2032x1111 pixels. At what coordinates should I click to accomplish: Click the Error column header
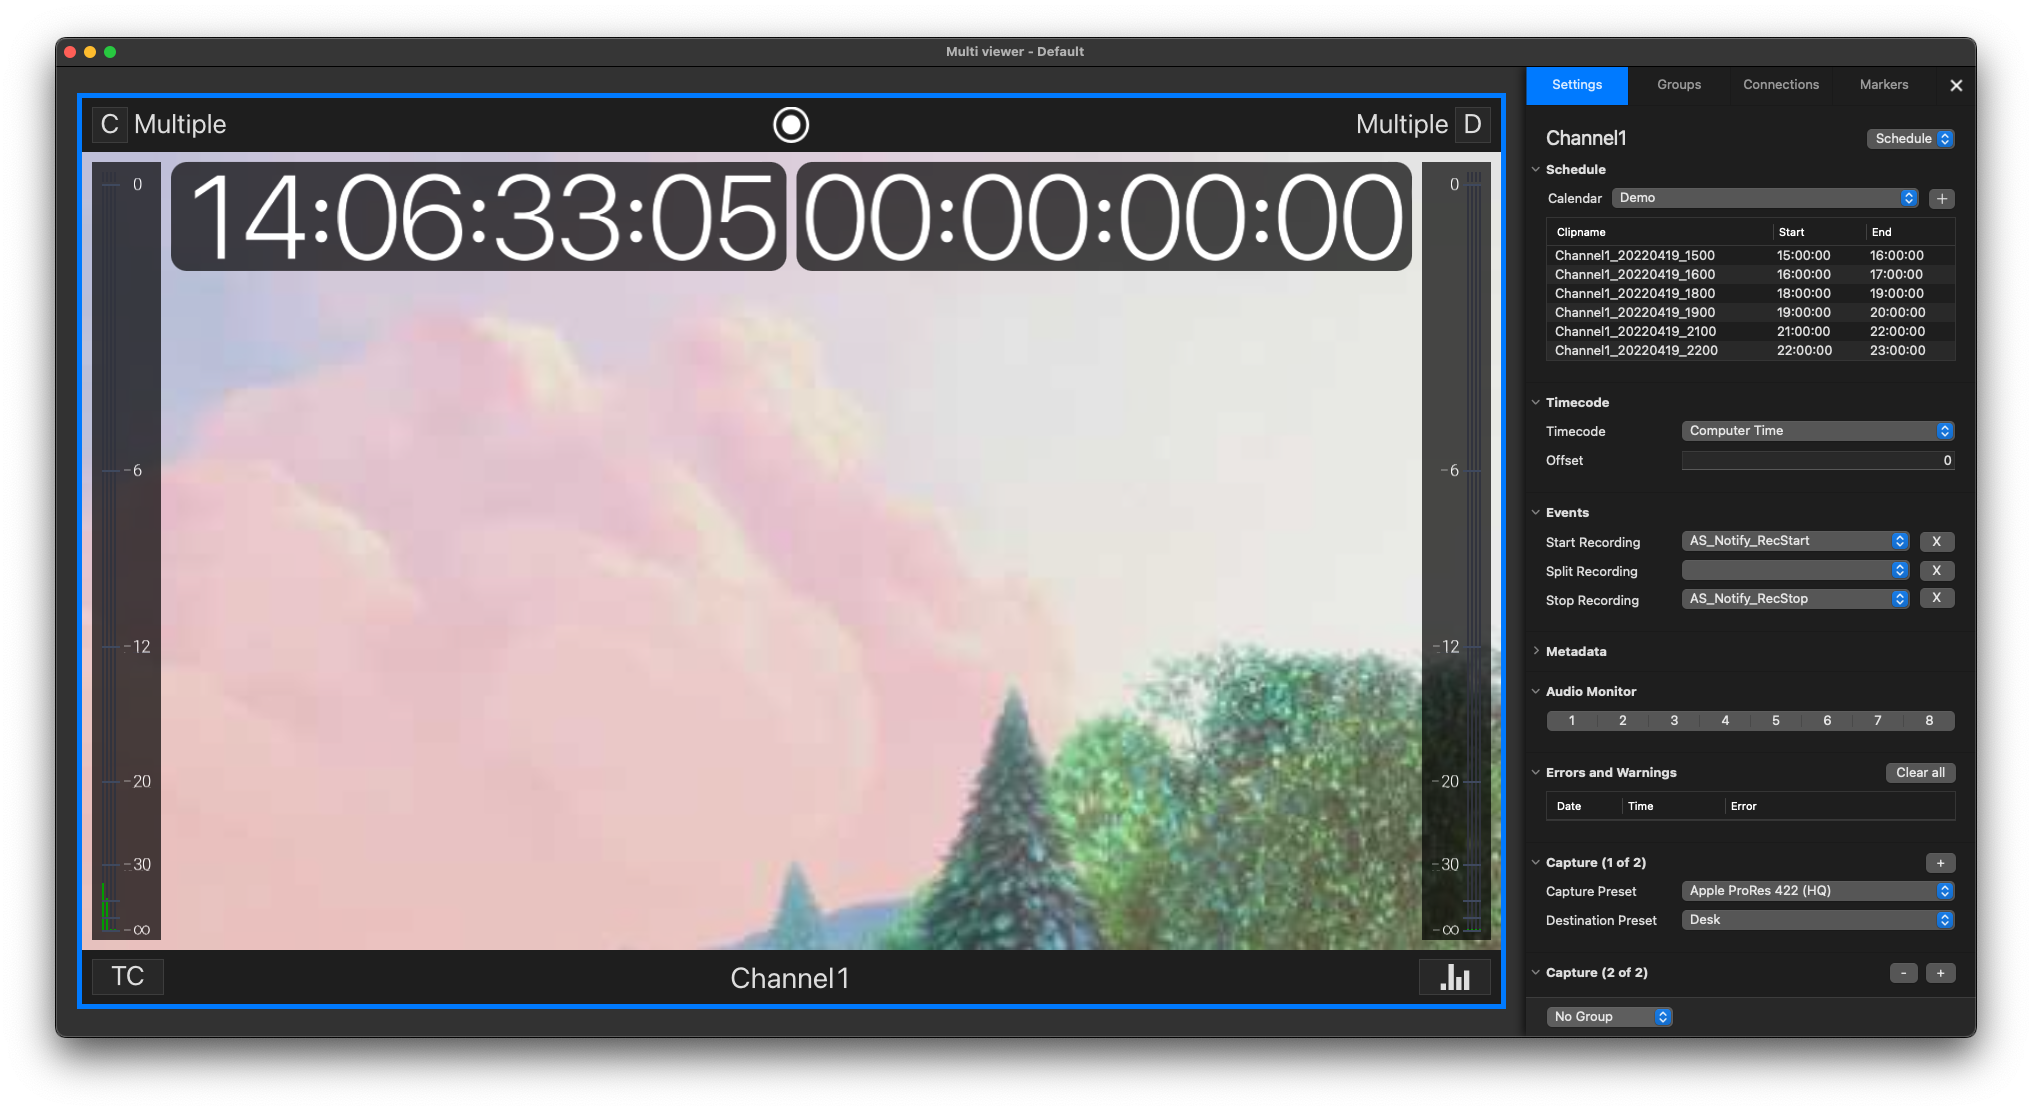pos(1838,806)
